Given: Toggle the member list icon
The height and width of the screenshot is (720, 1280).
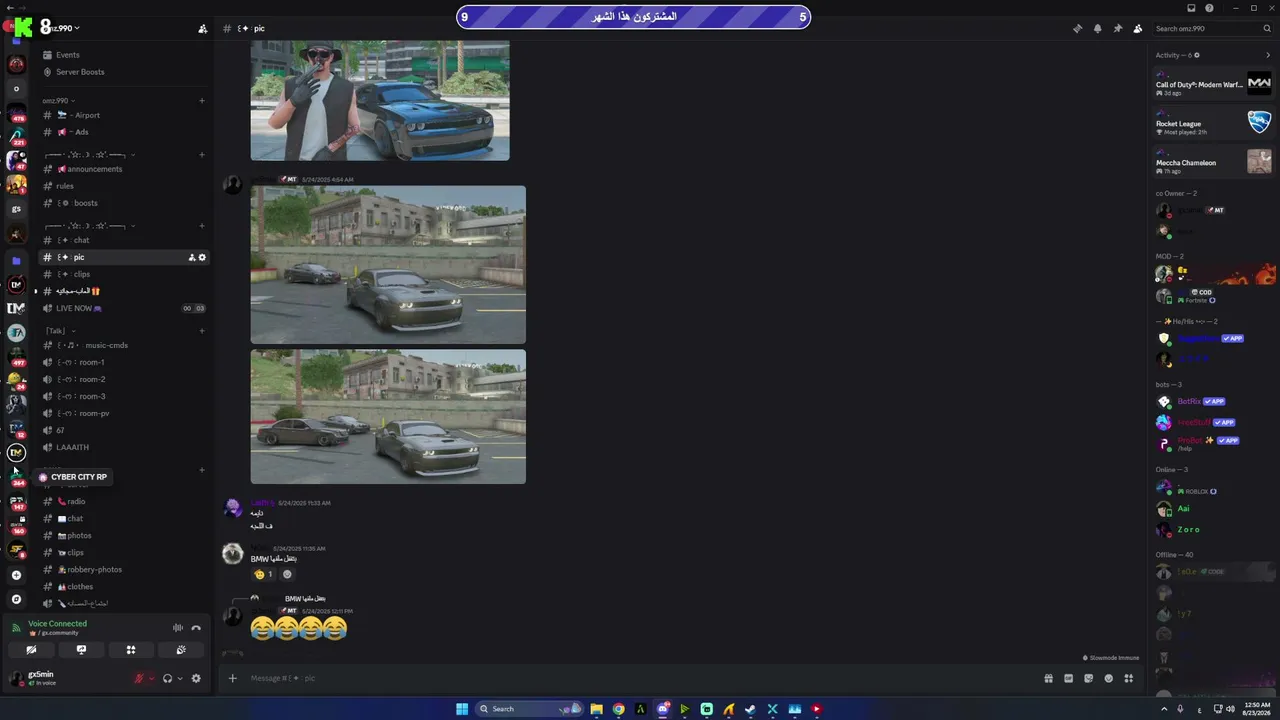Looking at the screenshot, I should click(x=1137, y=28).
